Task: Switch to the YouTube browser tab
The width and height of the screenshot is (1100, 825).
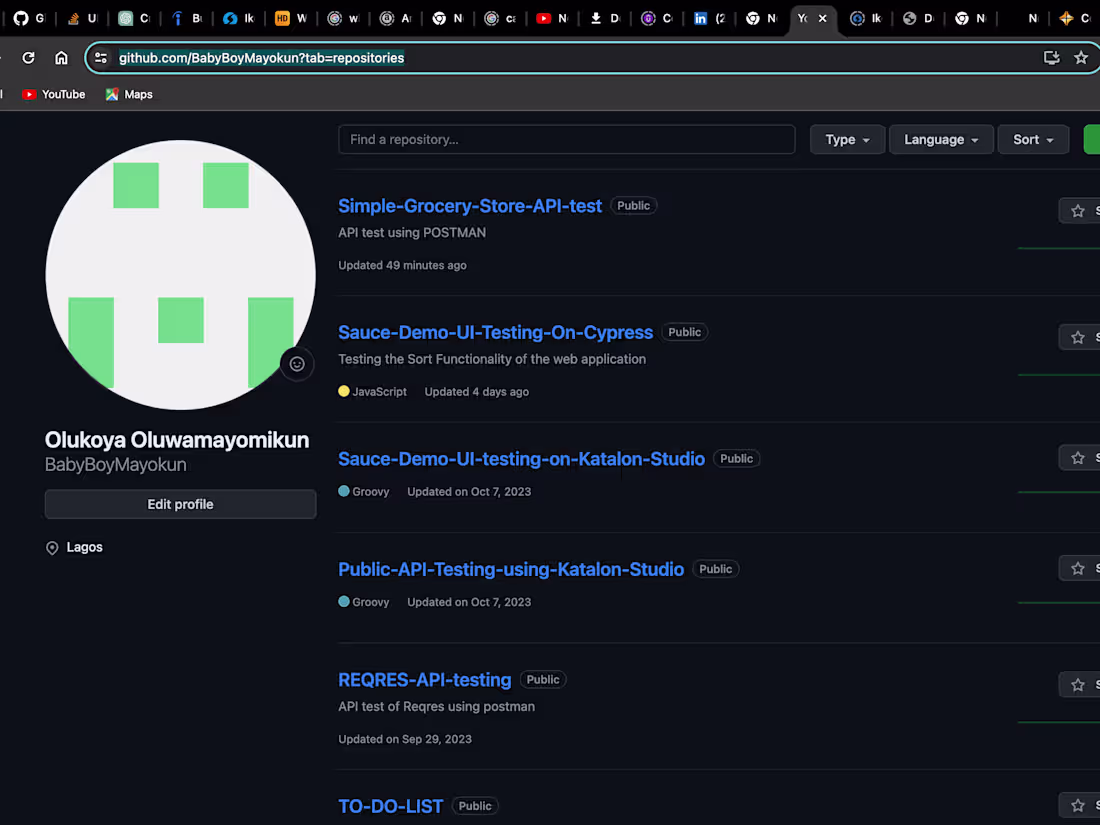Action: 551,18
